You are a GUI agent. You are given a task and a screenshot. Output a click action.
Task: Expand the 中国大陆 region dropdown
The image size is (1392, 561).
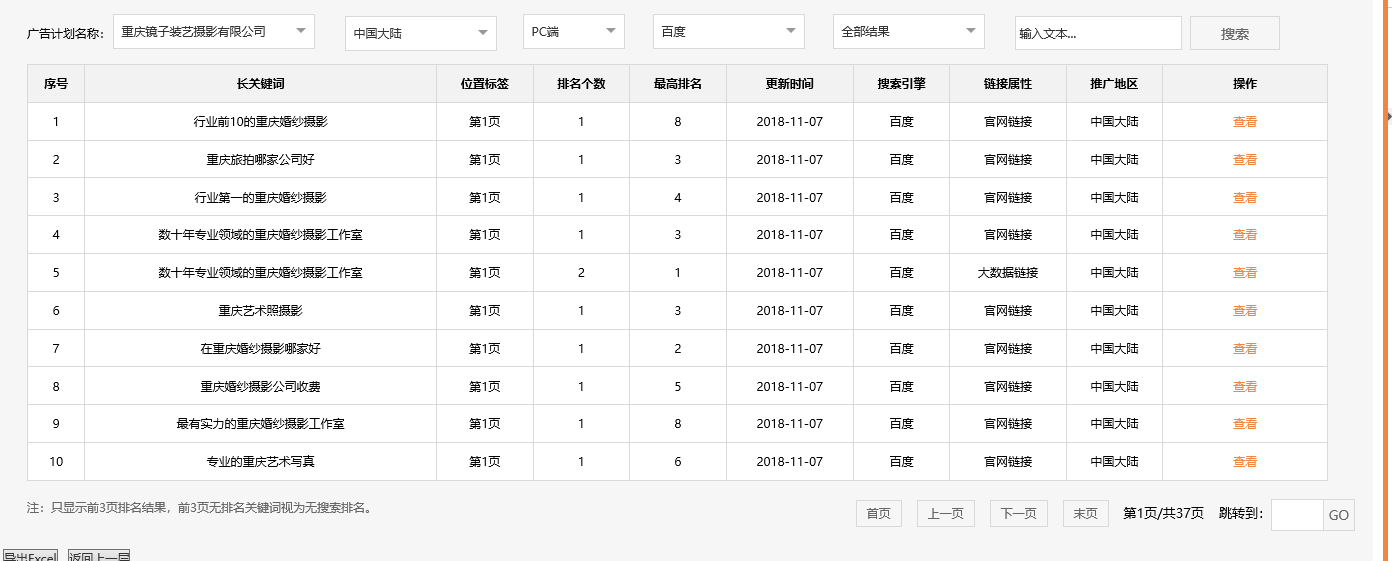421,33
